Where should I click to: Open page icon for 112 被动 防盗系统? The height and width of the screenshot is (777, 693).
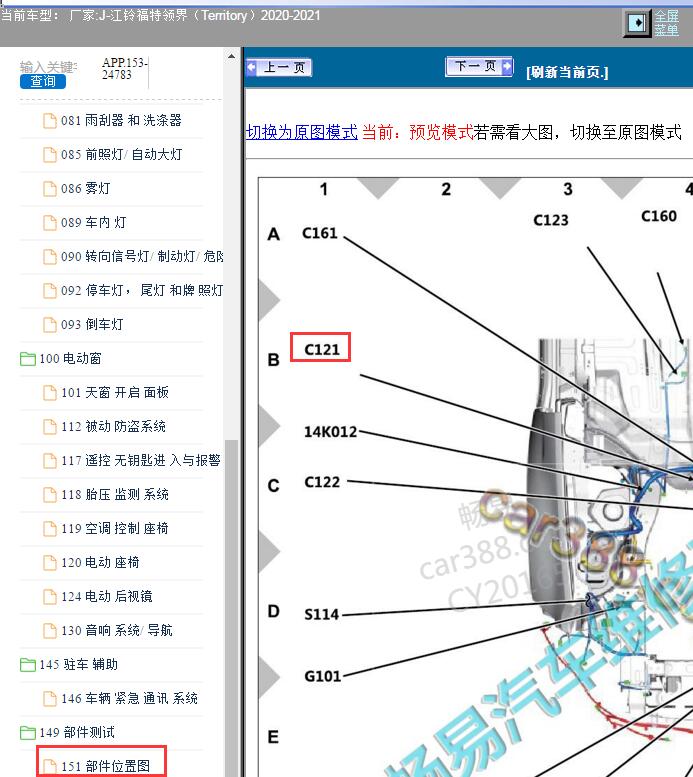click(50, 427)
